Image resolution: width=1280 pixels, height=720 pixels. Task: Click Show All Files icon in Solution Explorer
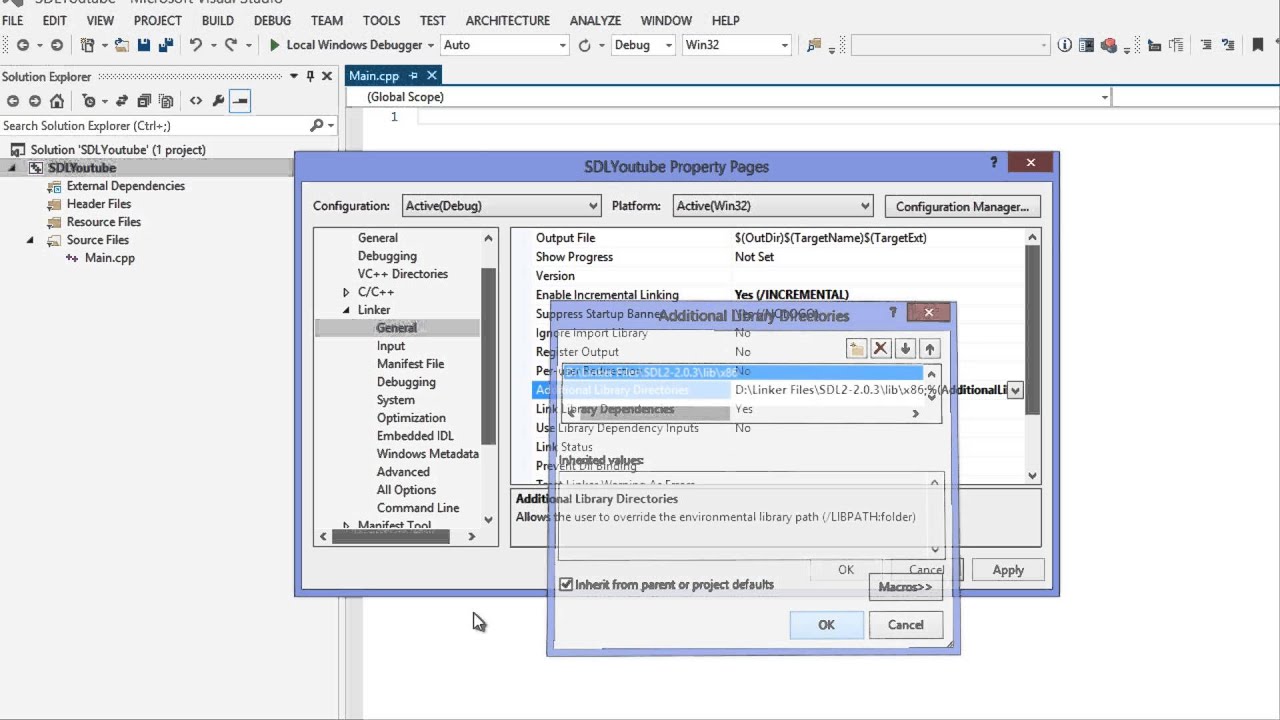(166, 101)
